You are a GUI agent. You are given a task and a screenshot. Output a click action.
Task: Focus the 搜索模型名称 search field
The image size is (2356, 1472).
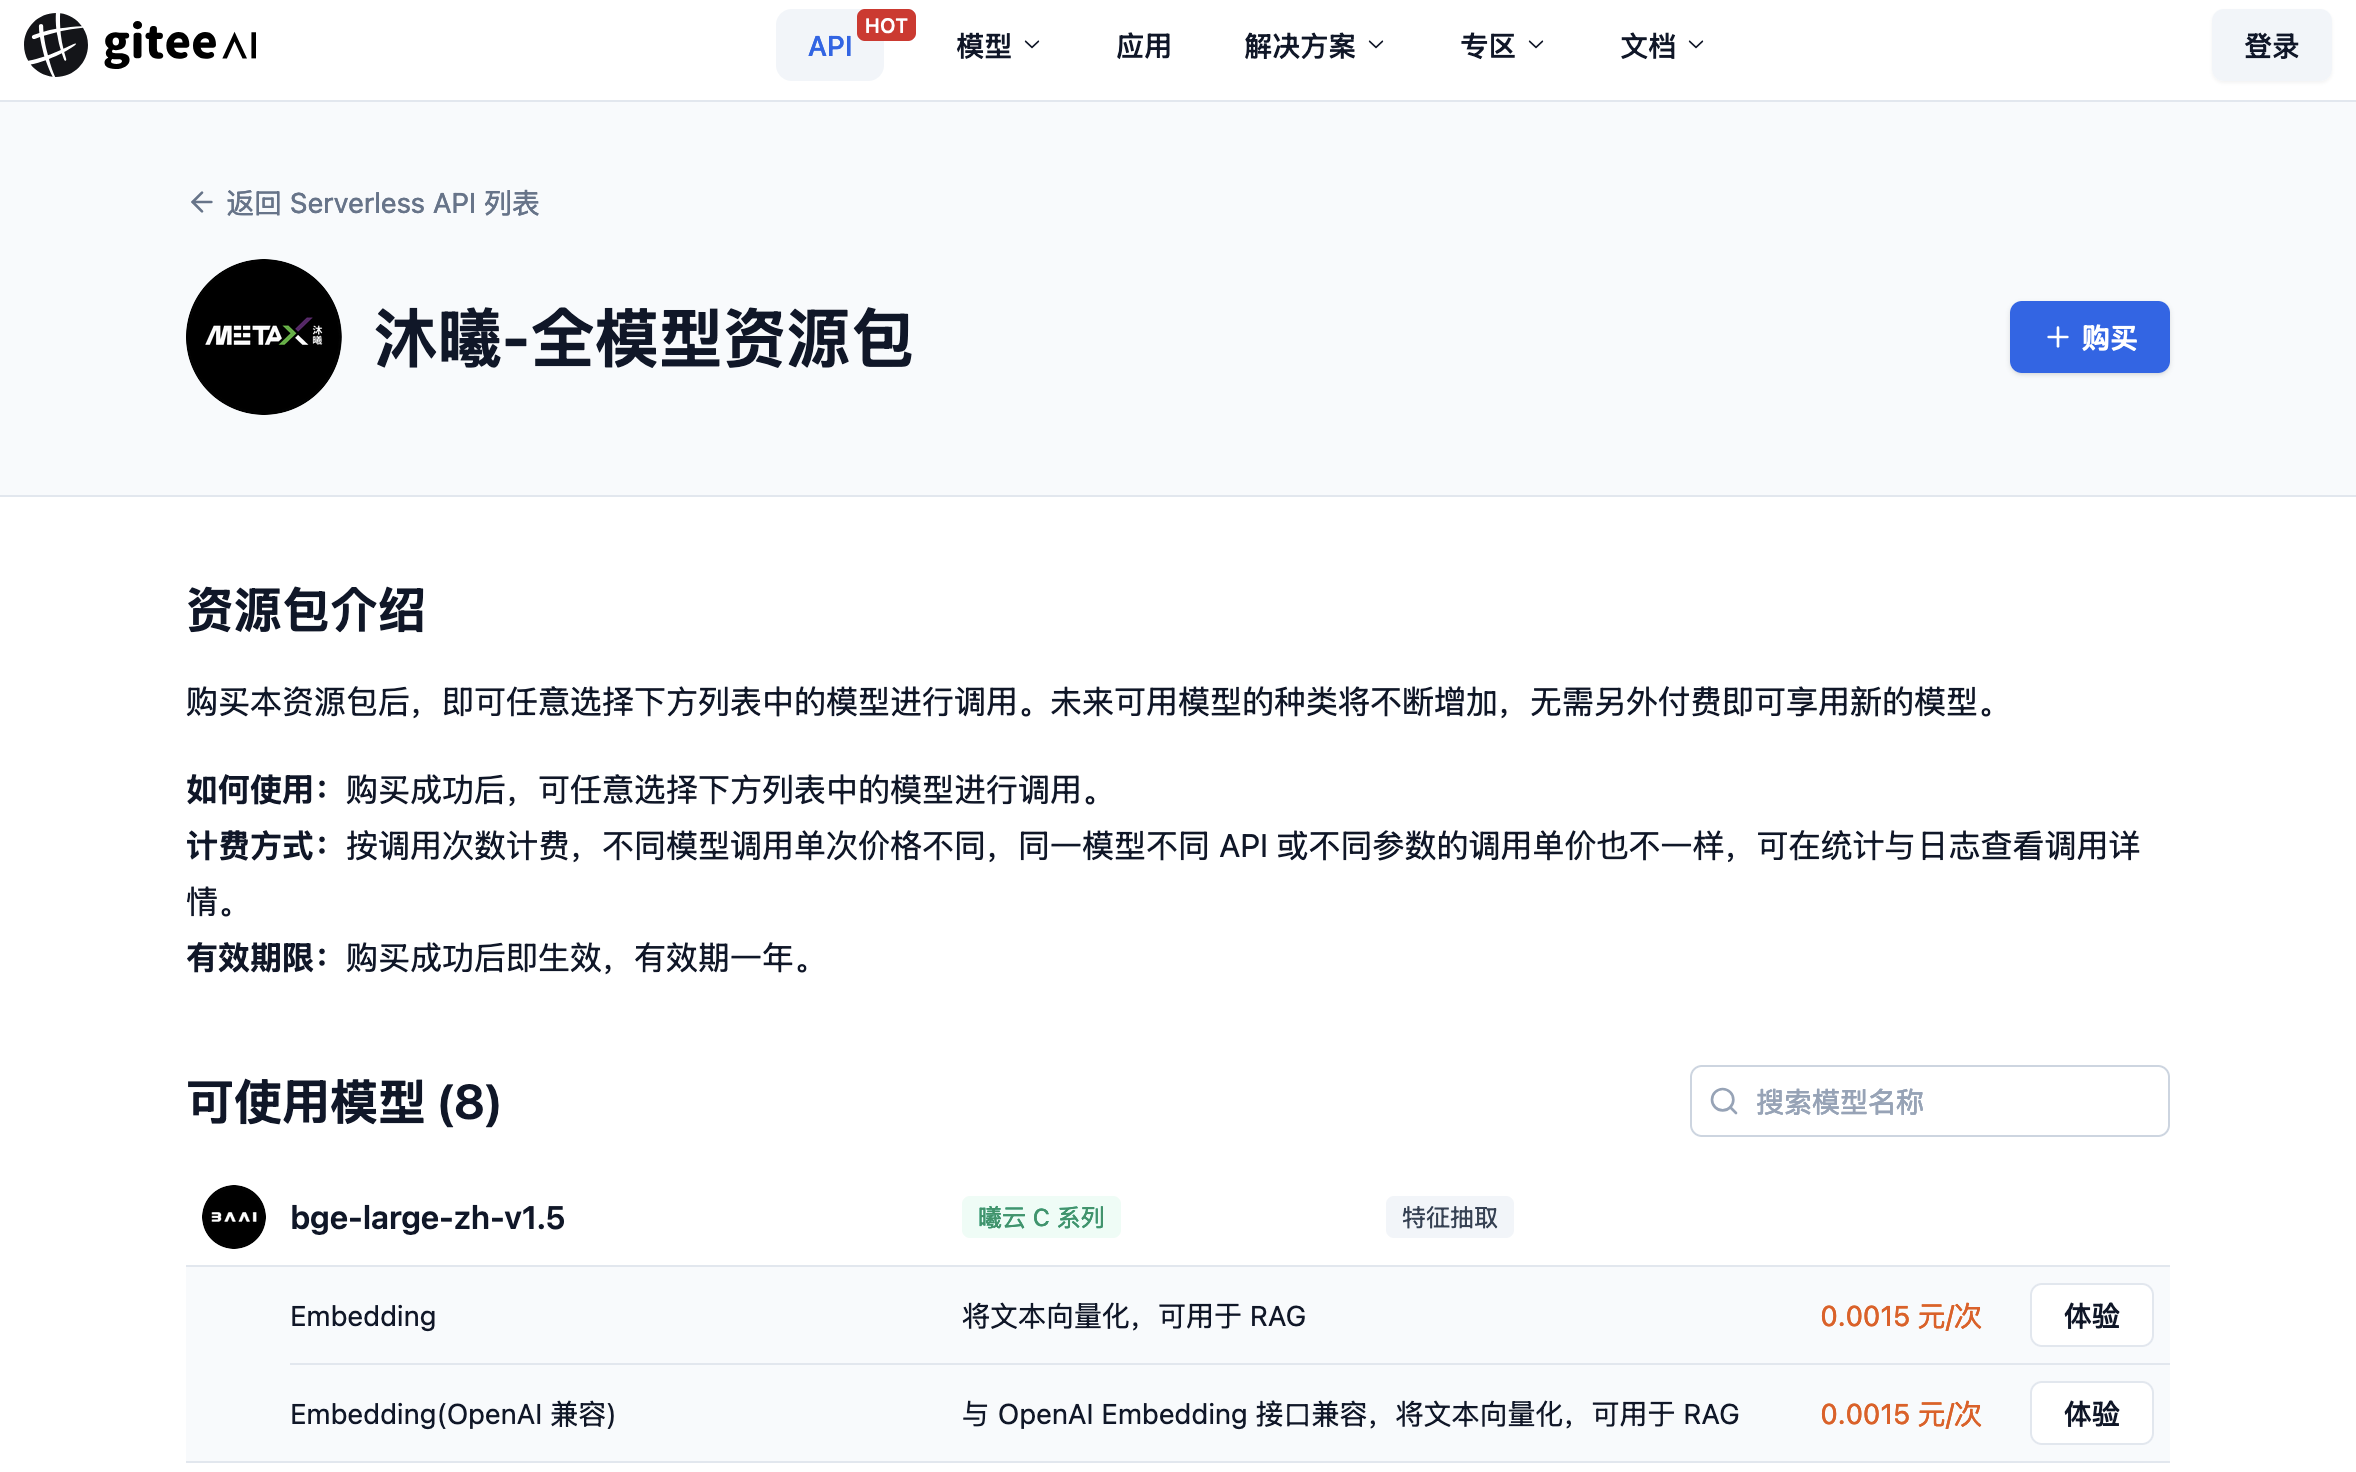1929,1101
